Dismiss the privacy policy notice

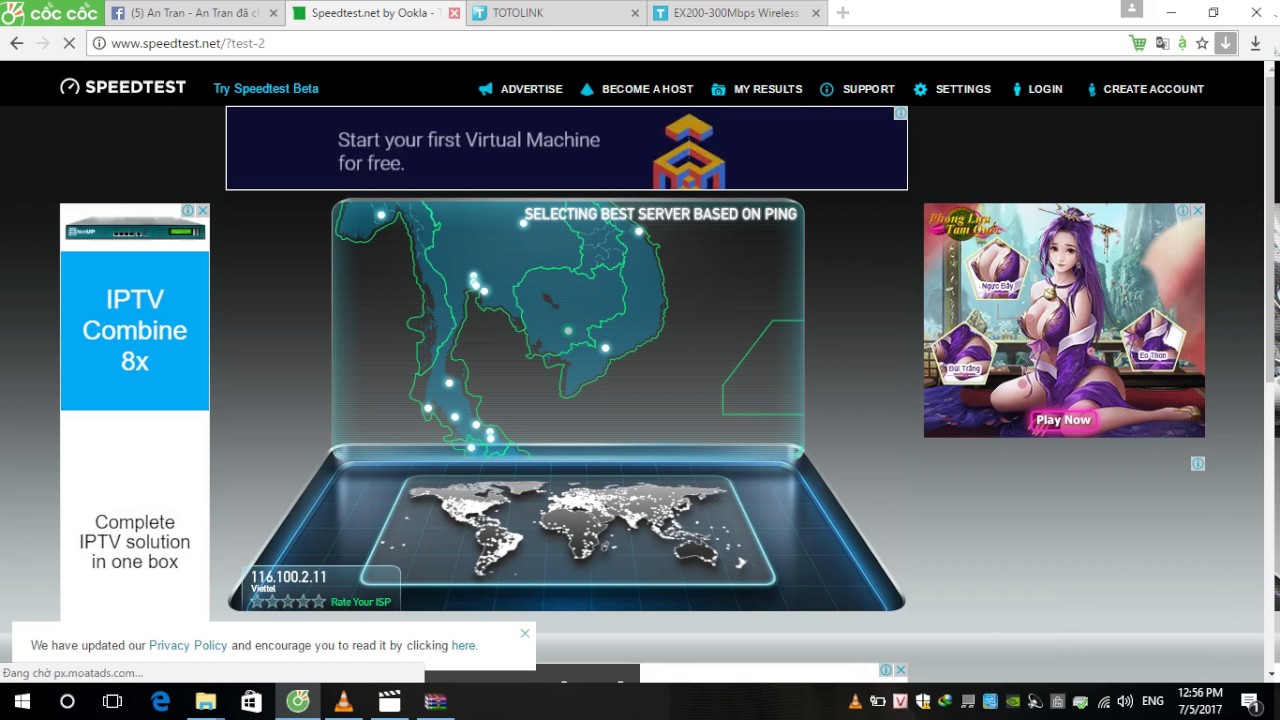tap(525, 633)
